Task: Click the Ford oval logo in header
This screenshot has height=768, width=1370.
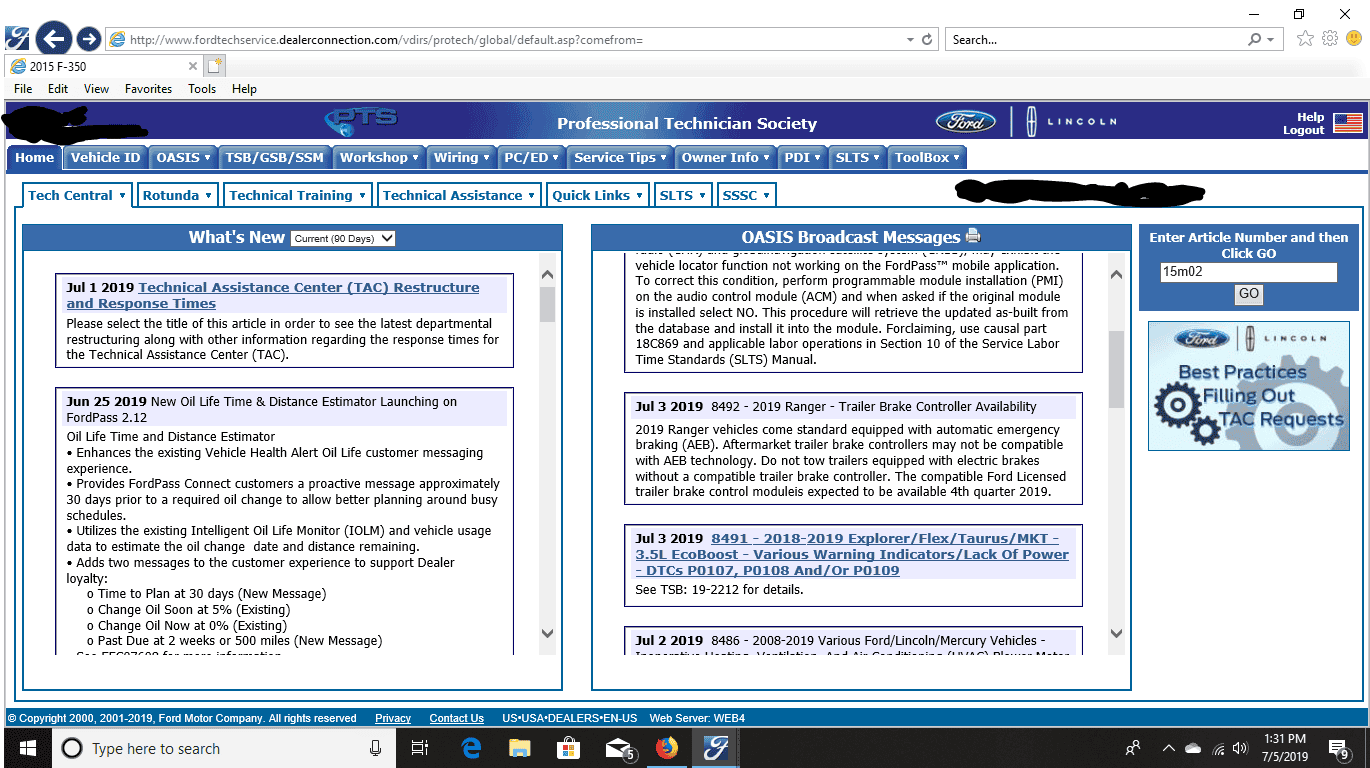Action: (966, 122)
